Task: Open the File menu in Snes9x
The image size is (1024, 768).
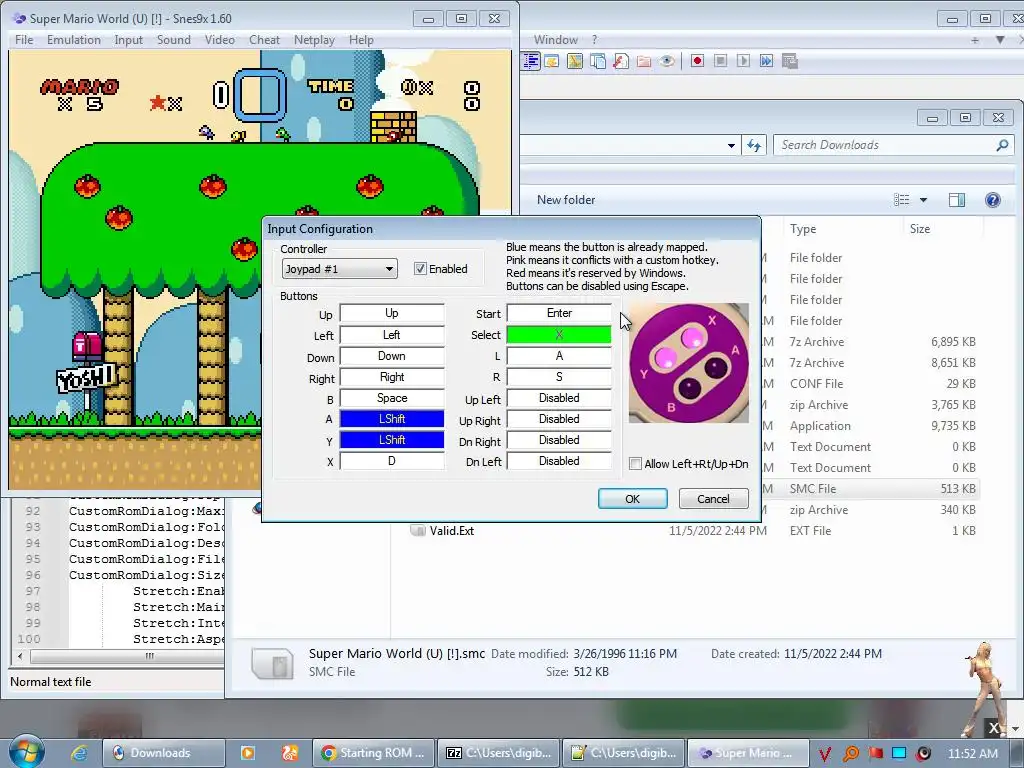Action: (24, 40)
